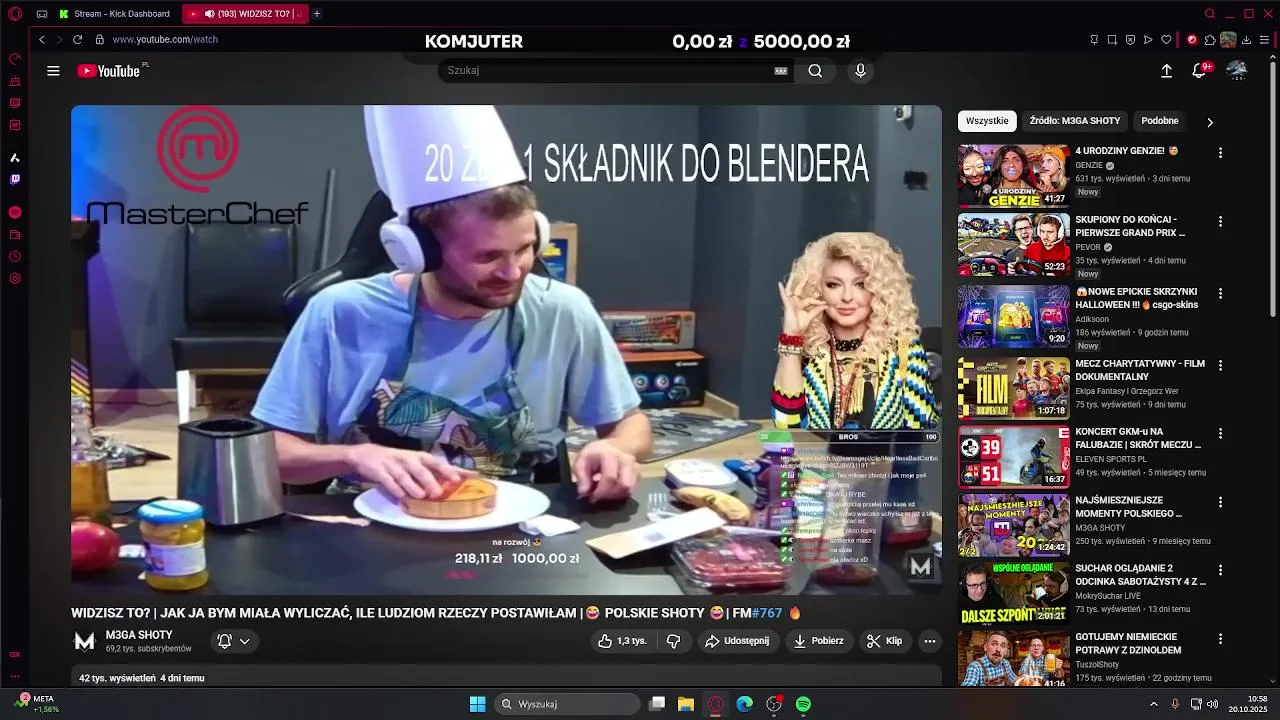Open options menu for 4 URODZINY GENZIE

coord(1220,153)
